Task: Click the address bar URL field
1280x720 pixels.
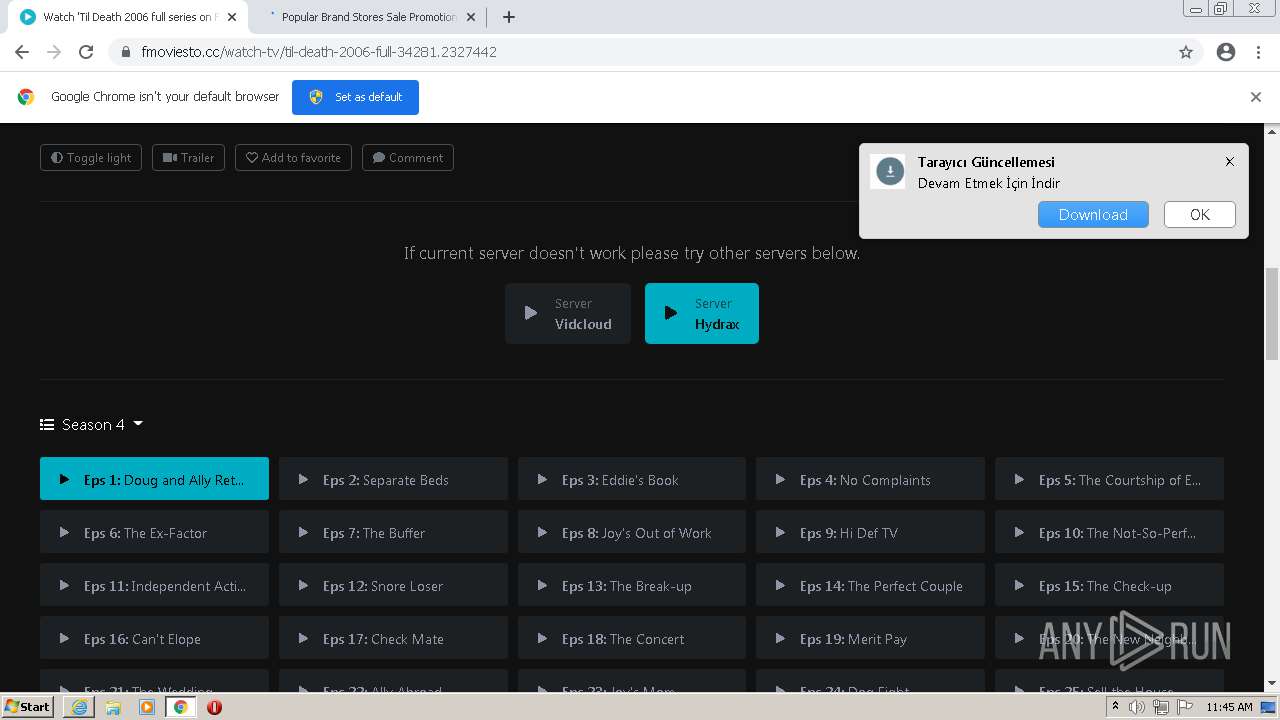Action: pyautogui.click(x=640, y=52)
